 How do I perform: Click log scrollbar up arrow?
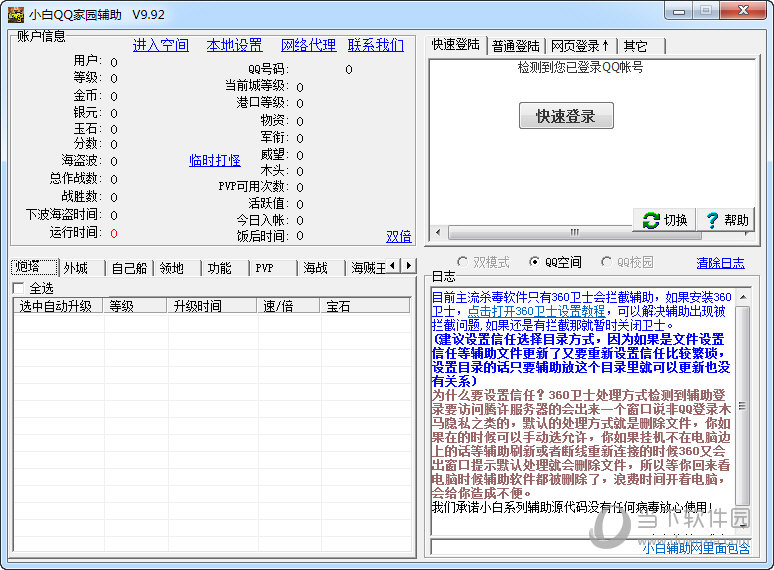tap(743, 297)
